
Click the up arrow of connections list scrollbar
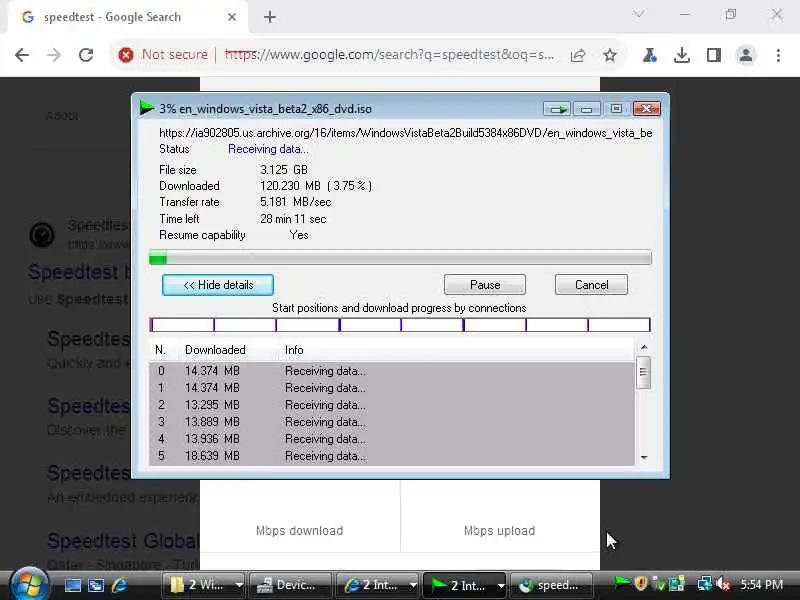click(x=644, y=347)
